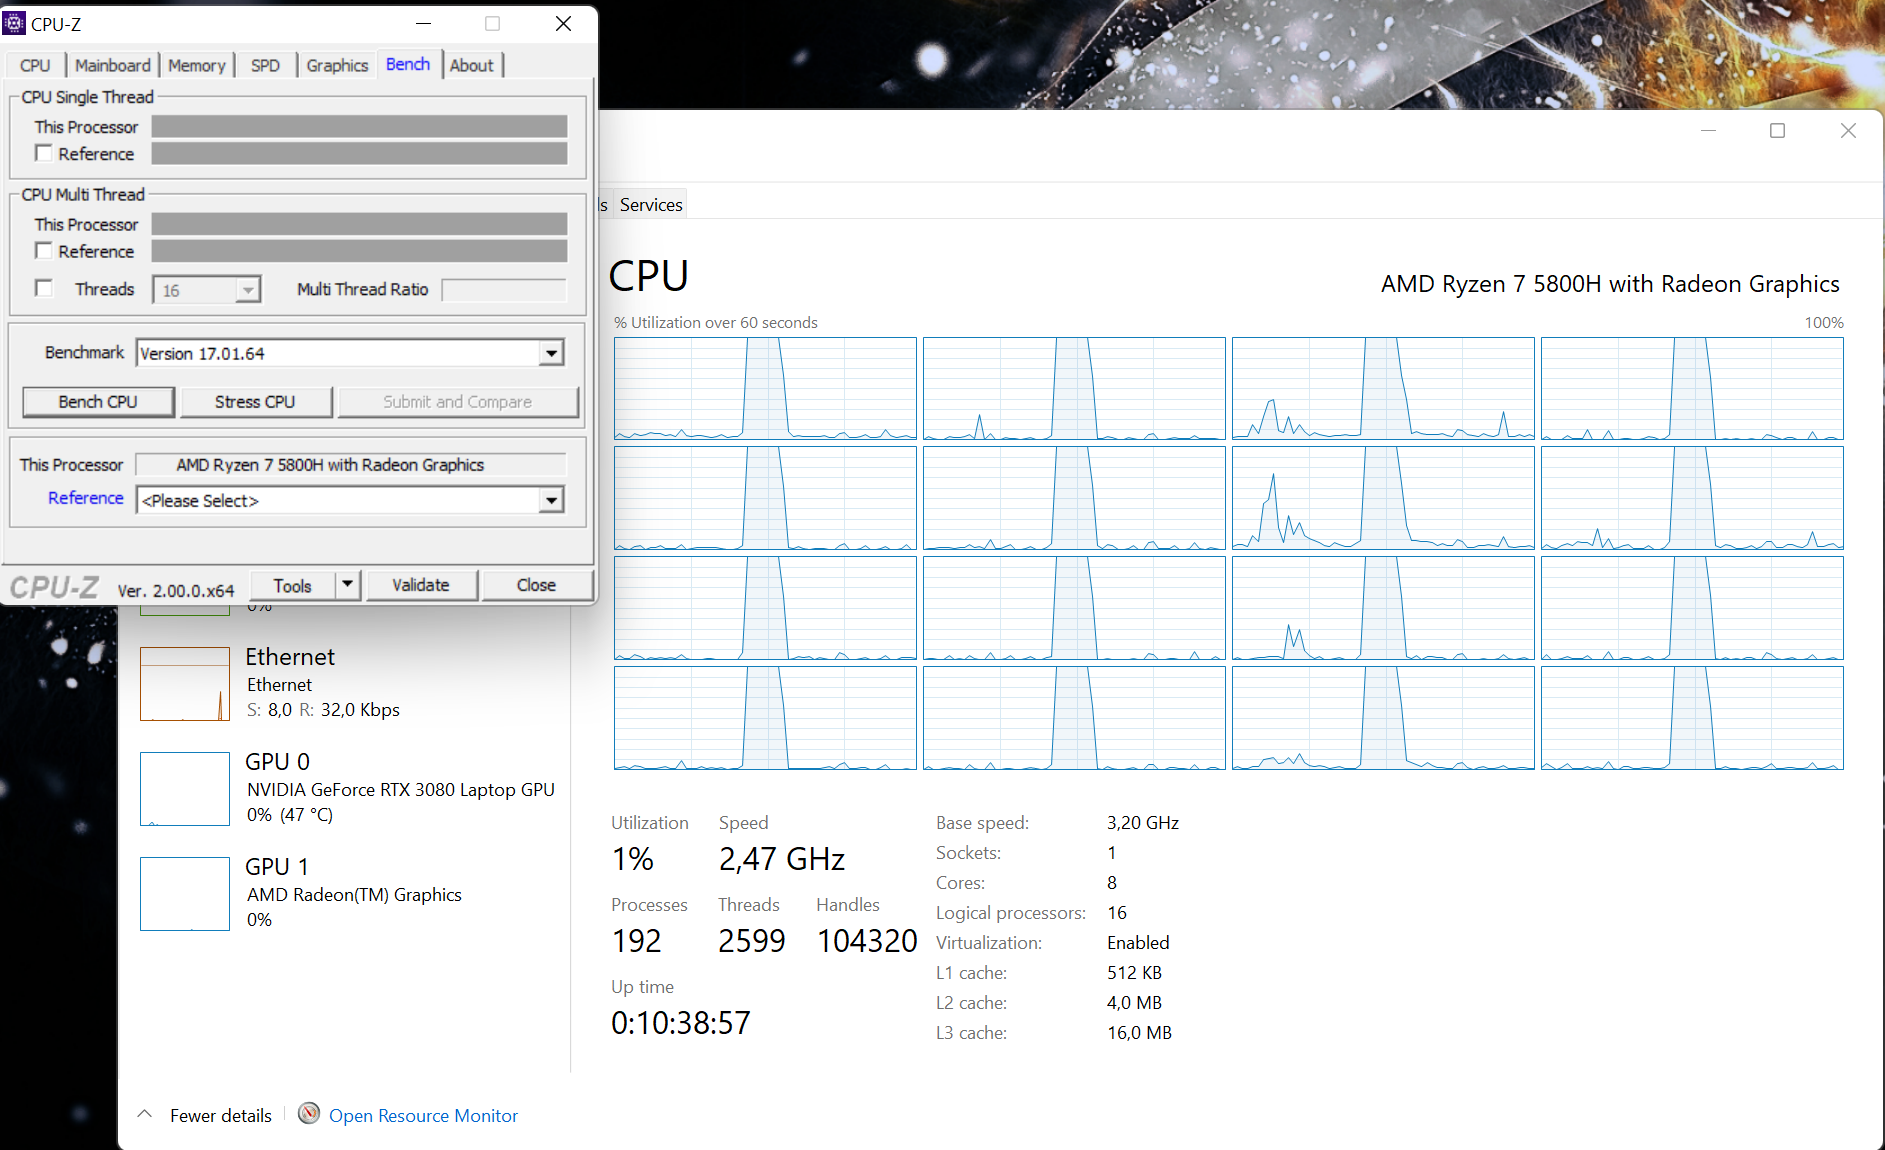Click the 1% Utilization value
Image resolution: width=1885 pixels, height=1150 pixels.
click(x=633, y=859)
